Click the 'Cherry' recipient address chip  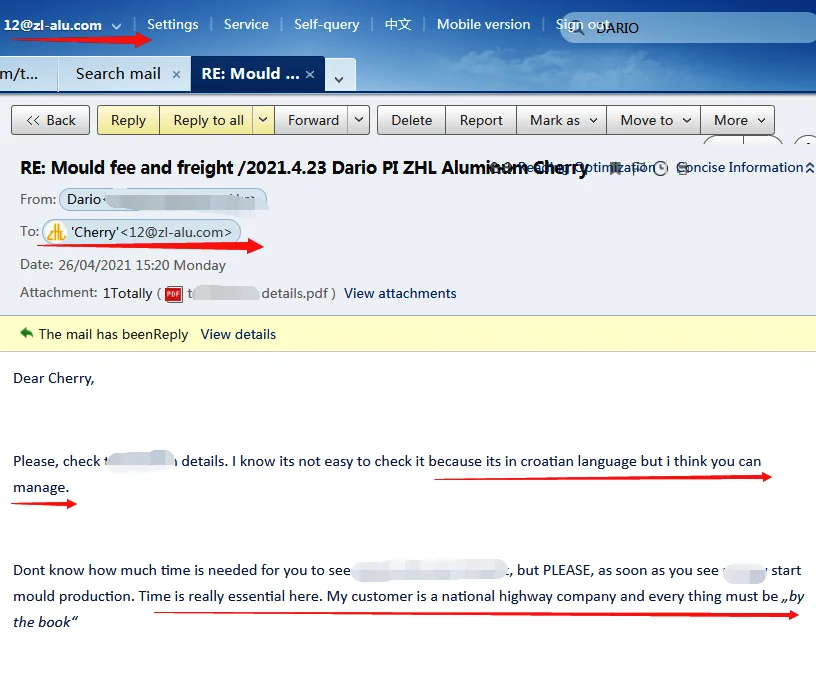(x=142, y=232)
